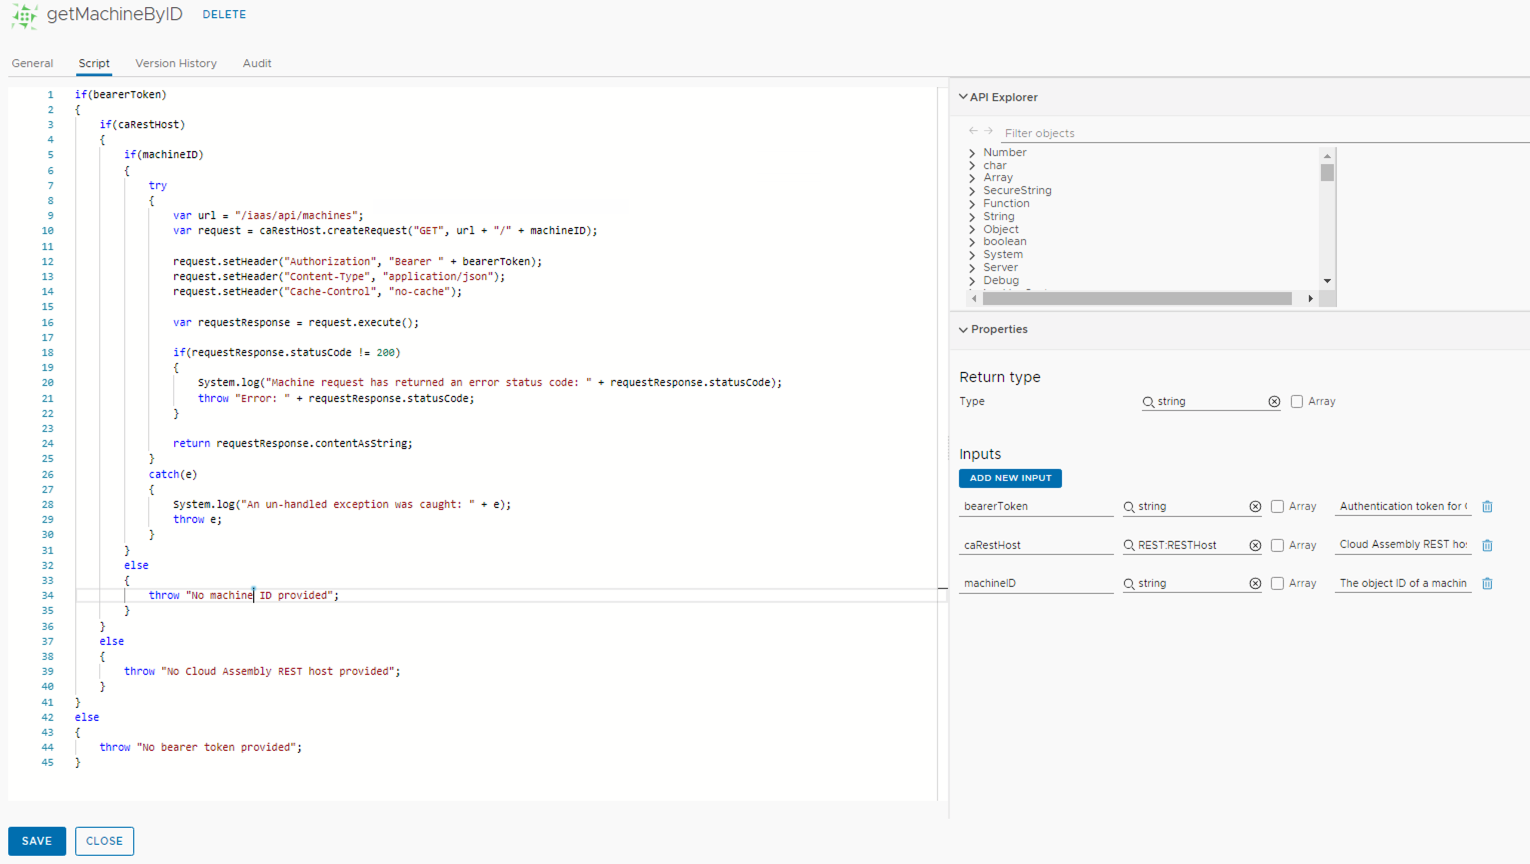This screenshot has width=1530, height=864.
Task: Clear the bearerToken type field
Action: [1255, 507]
